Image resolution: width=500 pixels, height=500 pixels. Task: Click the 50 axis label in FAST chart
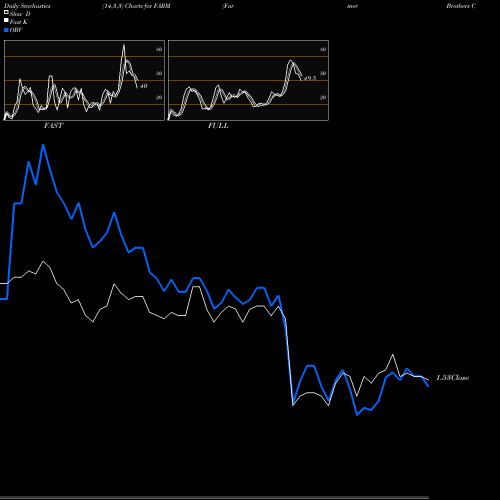click(x=159, y=73)
